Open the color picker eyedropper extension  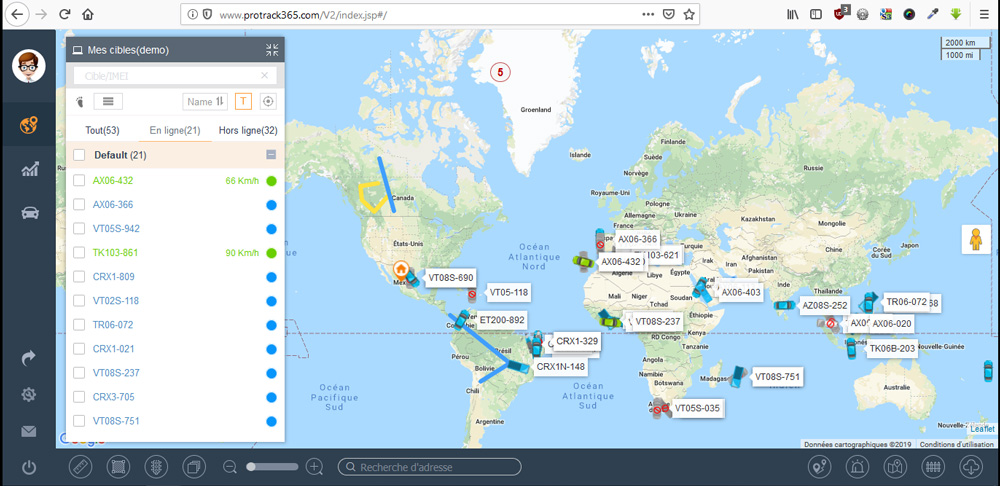(932, 14)
